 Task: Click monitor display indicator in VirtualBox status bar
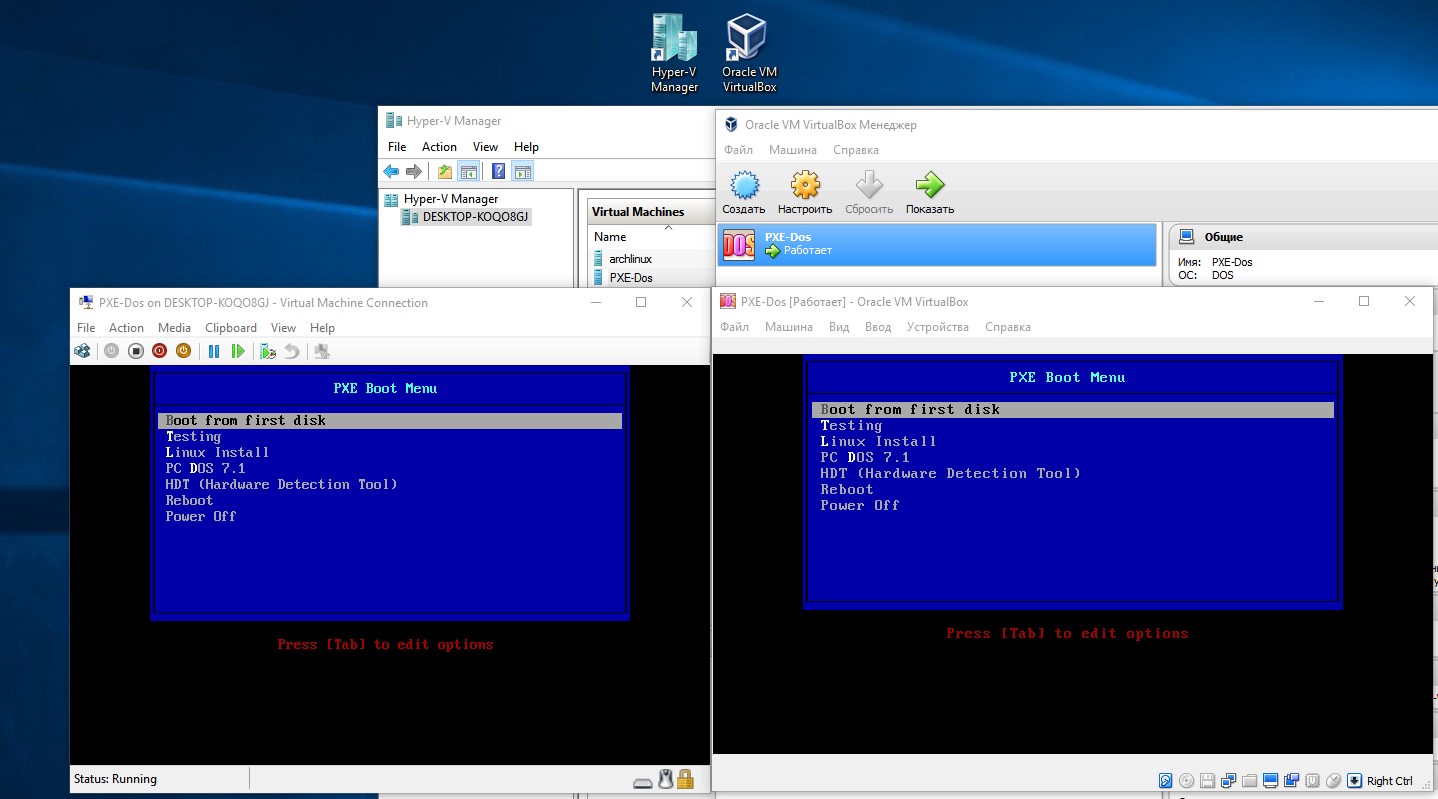pos(1271,781)
